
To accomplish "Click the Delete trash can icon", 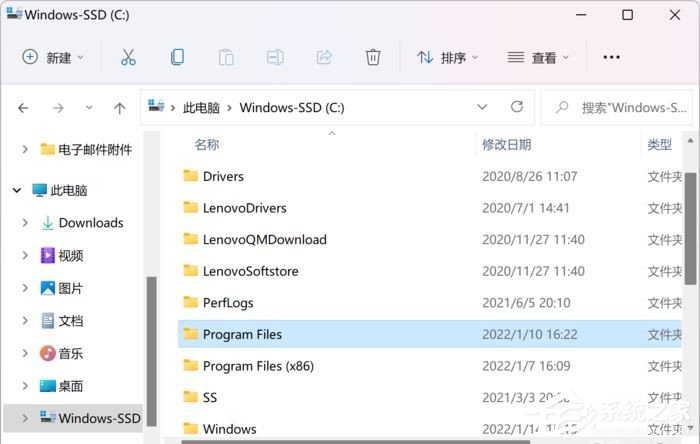I will (x=373, y=57).
